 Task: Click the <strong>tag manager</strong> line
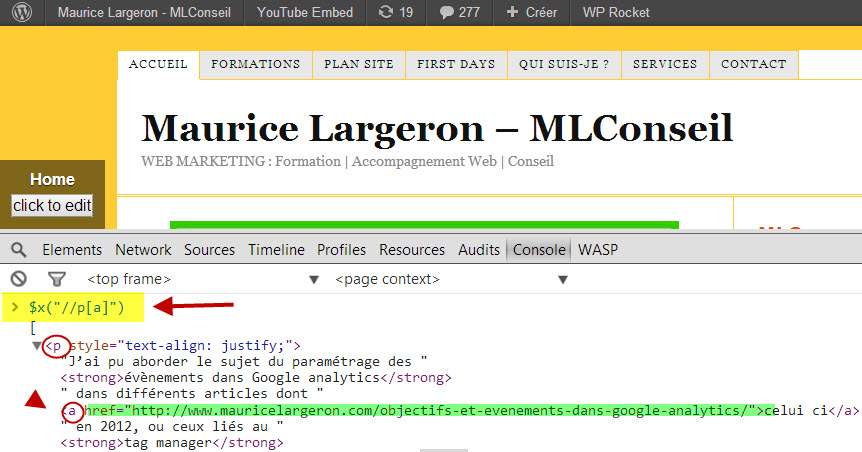pos(172,443)
